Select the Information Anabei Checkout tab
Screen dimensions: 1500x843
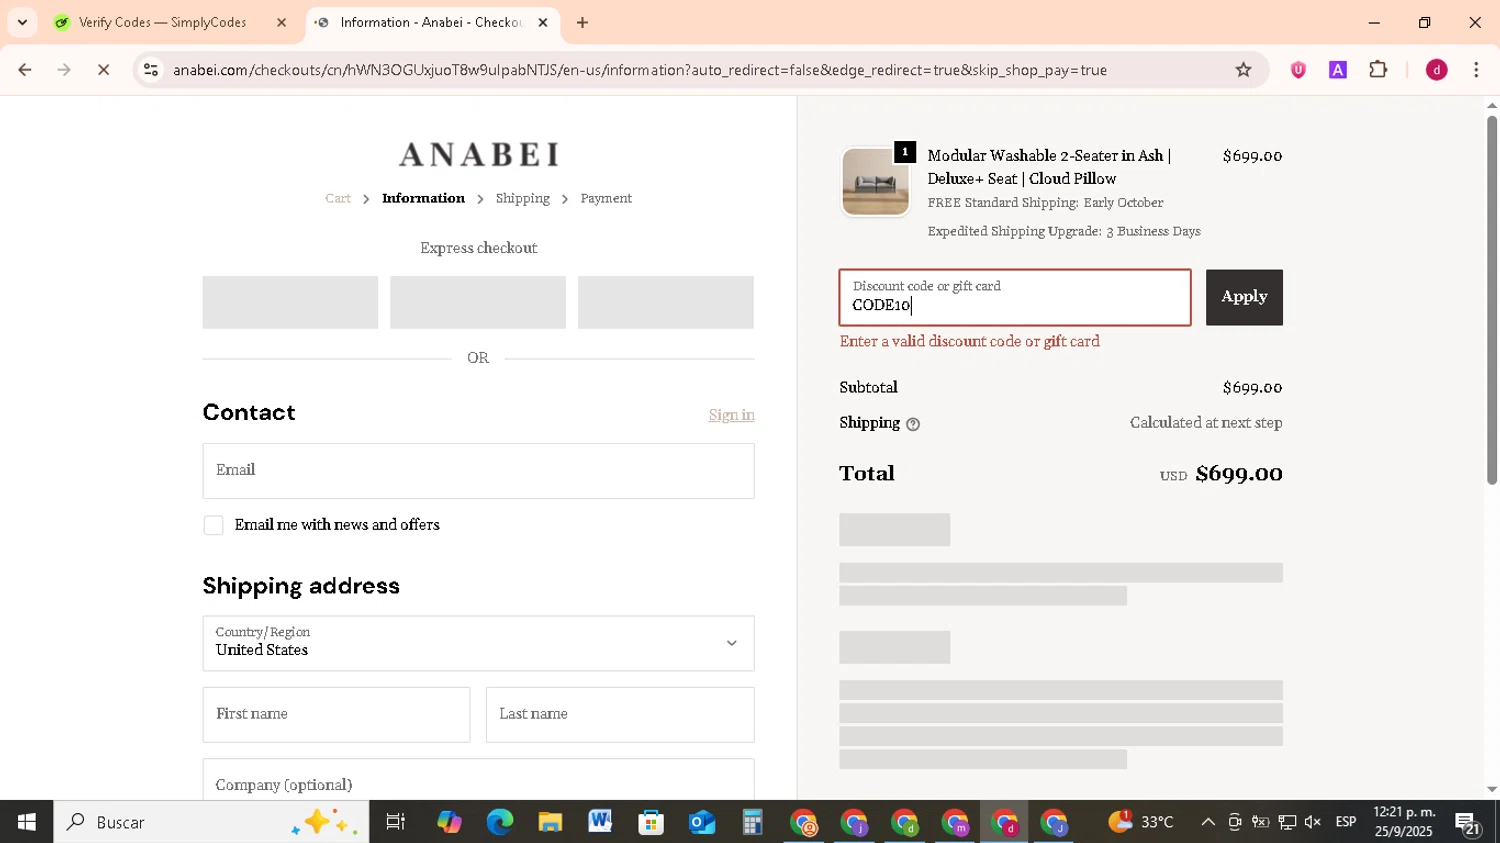(x=432, y=22)
